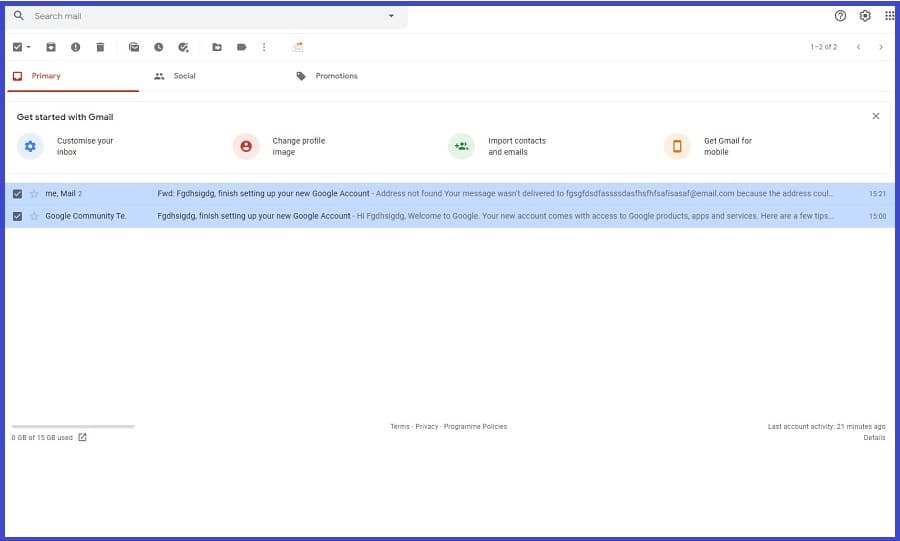Open the Google Community Team welcome email
900x541 pixels.
[x=450, y=216]
